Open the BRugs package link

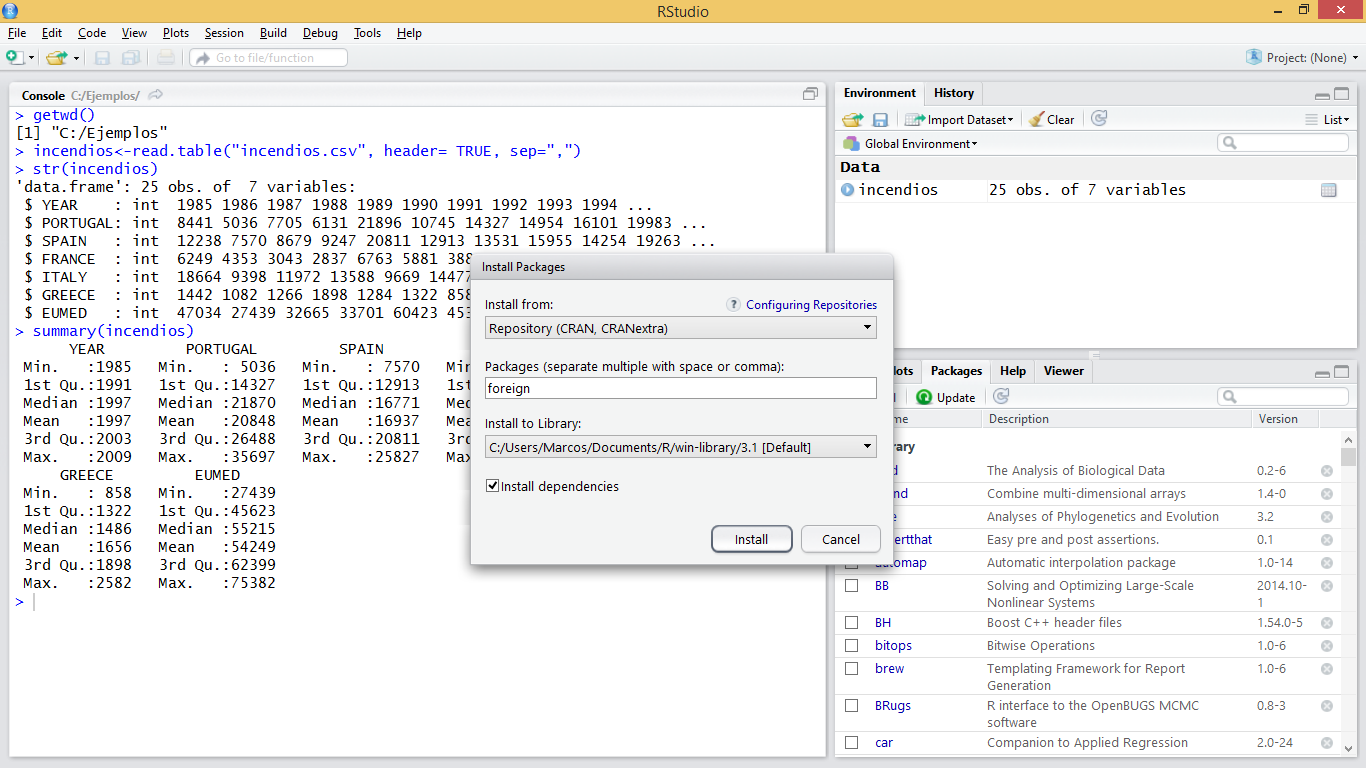tap(893, 706)
